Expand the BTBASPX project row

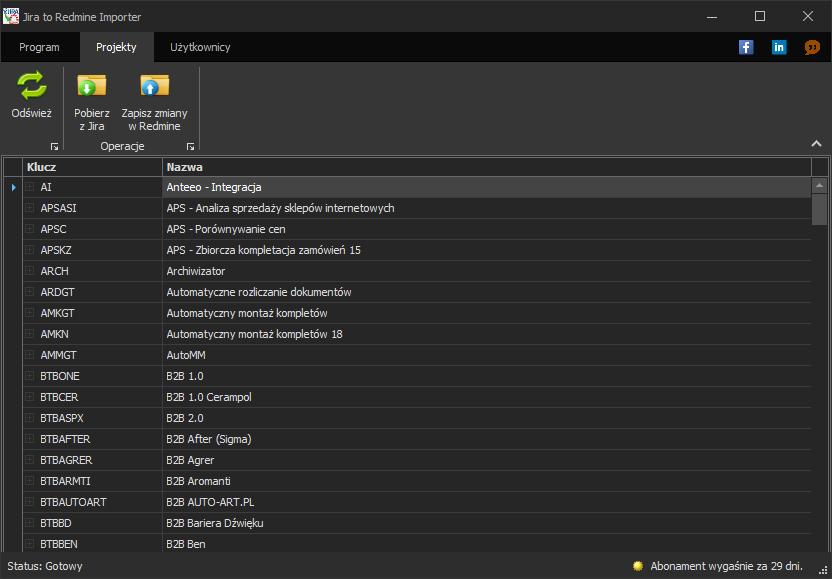tap(30, 418)
